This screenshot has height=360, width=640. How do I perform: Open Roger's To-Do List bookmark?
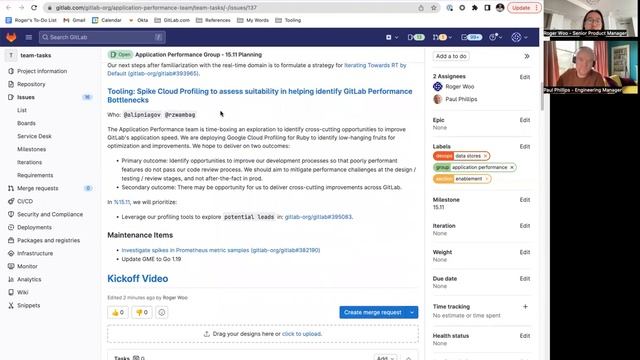tap(31, 20)
